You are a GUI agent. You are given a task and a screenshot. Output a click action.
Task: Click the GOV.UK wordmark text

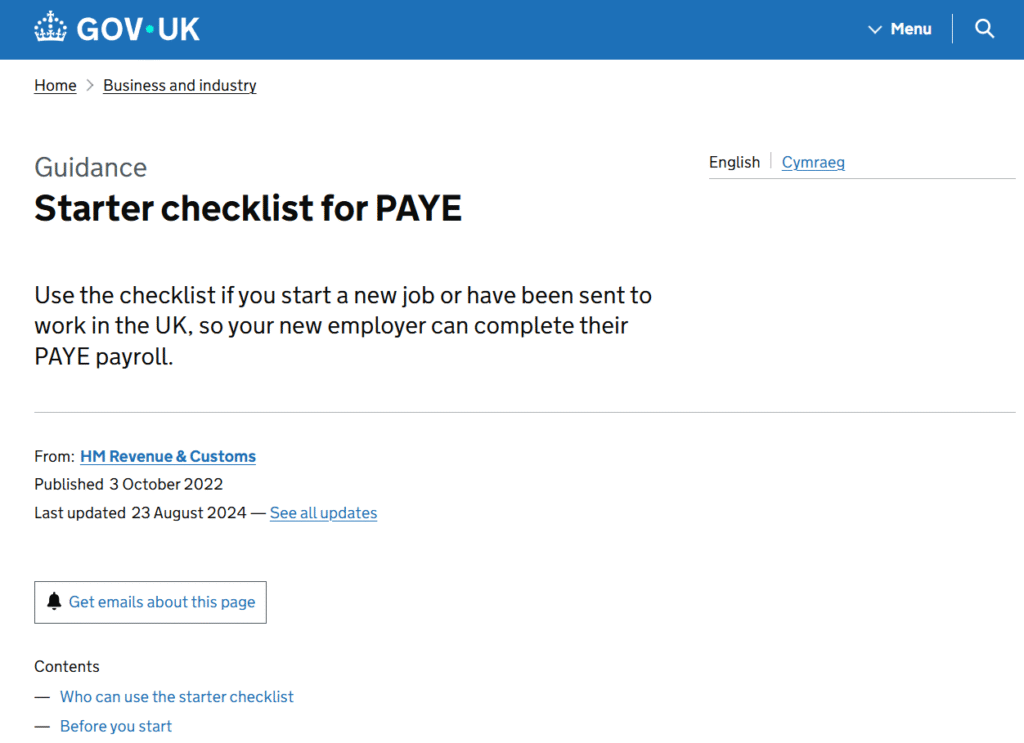tap(138, 29)
